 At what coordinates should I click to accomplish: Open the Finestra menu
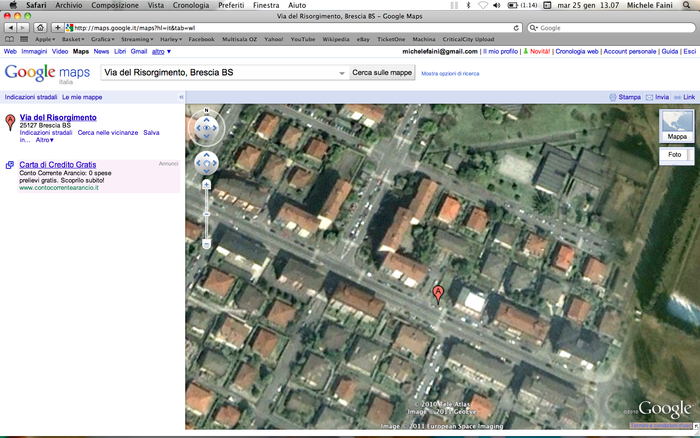click(266, 5)
